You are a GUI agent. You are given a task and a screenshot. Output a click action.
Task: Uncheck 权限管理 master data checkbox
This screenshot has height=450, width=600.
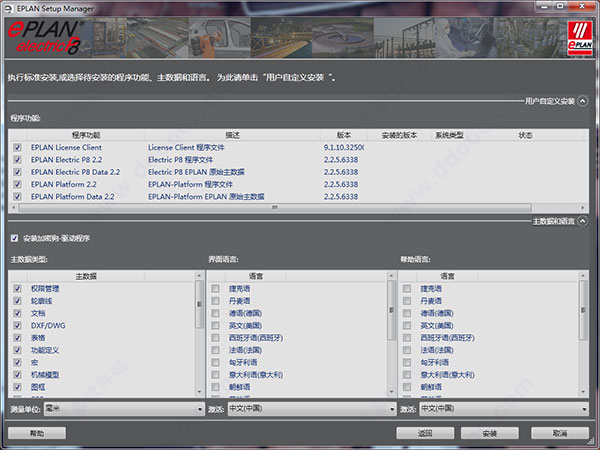tap(17, 289)
